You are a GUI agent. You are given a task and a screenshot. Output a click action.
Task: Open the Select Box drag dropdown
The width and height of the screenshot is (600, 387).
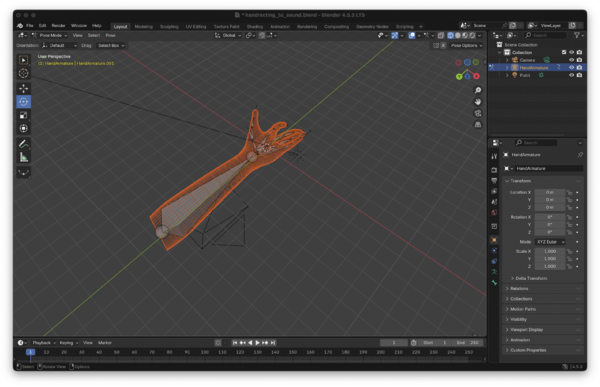pyautogui.click(x=111, y=46)
